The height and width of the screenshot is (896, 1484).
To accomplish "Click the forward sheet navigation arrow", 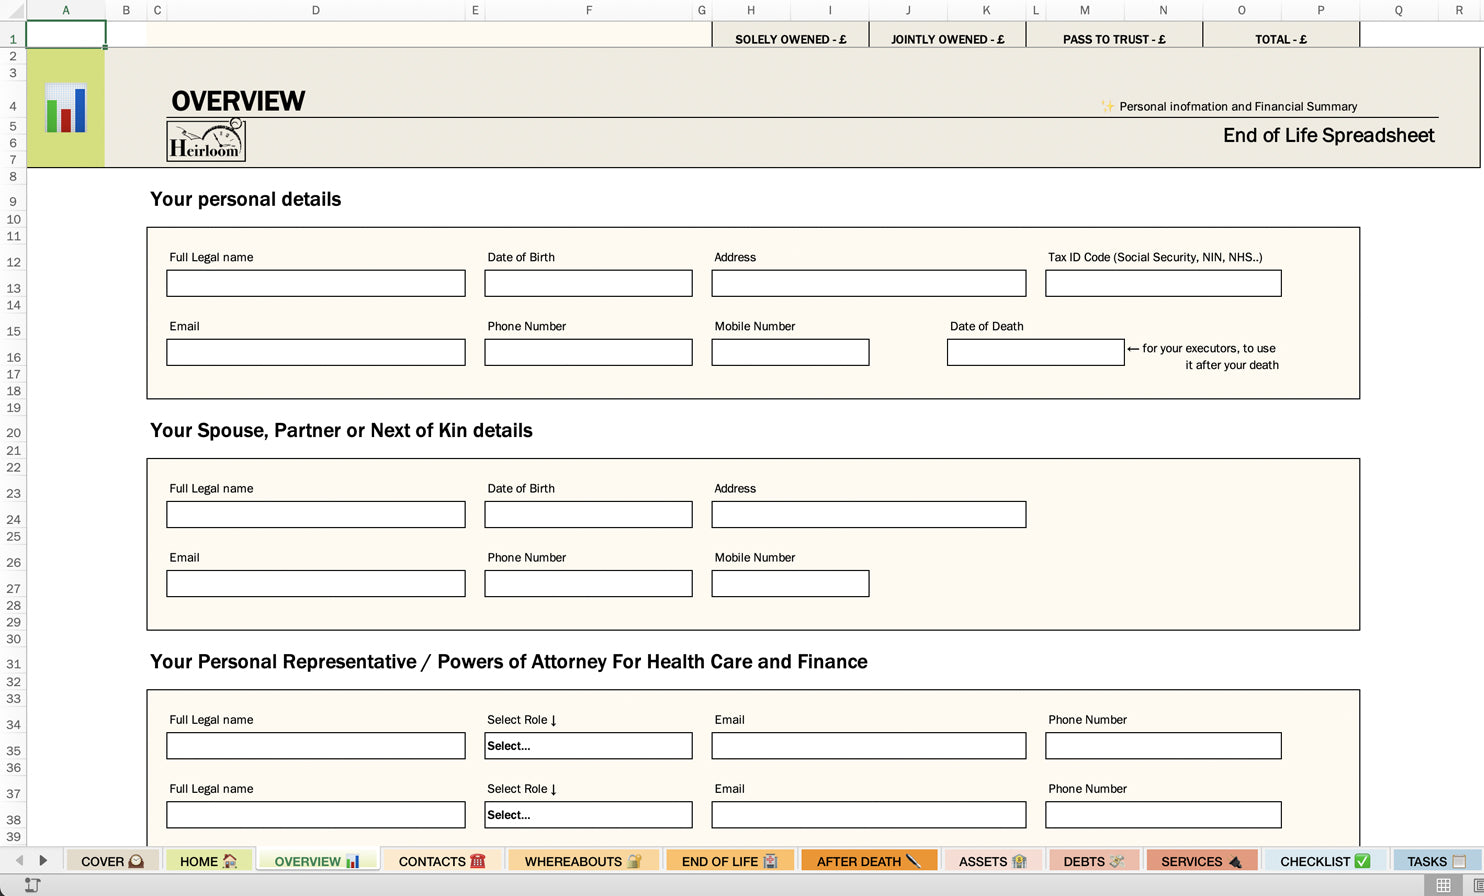I will [x=44, y=860].
